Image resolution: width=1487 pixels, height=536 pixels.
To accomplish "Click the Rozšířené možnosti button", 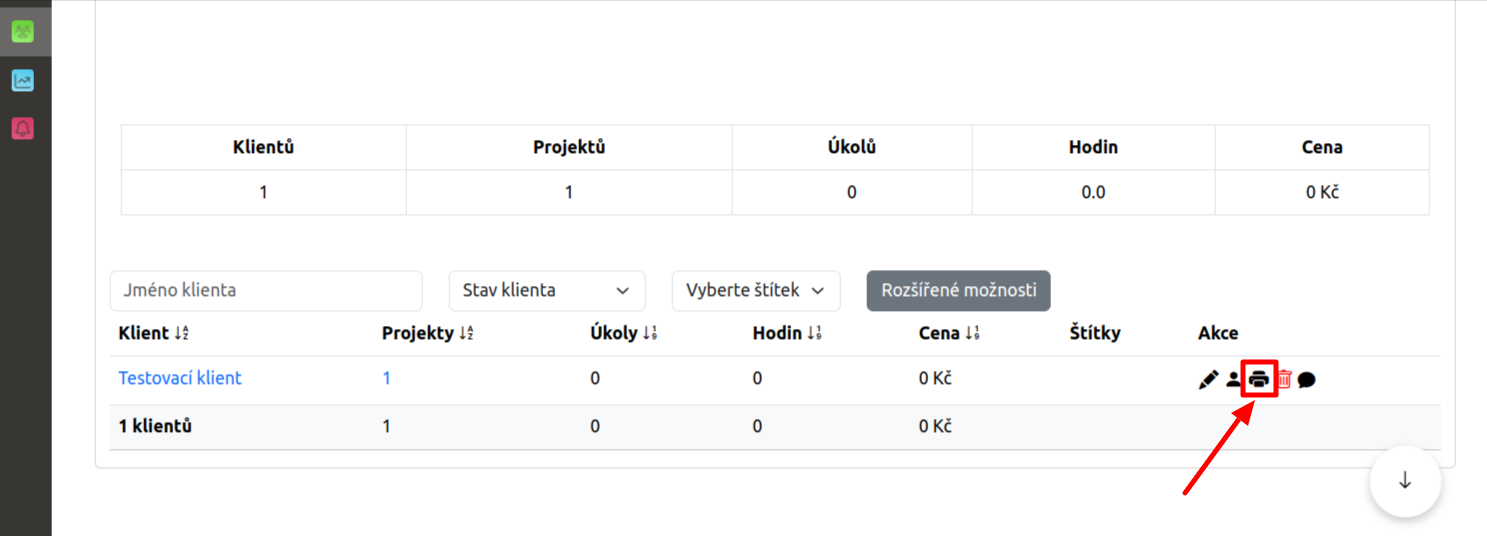I will pos(958,291).
